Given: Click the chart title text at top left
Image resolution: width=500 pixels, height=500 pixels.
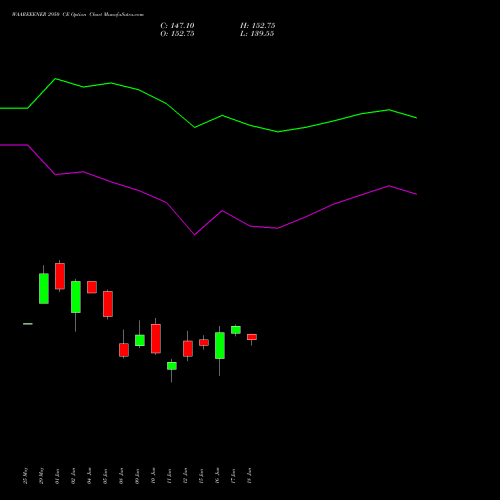Looking at the screenshot, I should pyautogui.click(x=78, y=15).
